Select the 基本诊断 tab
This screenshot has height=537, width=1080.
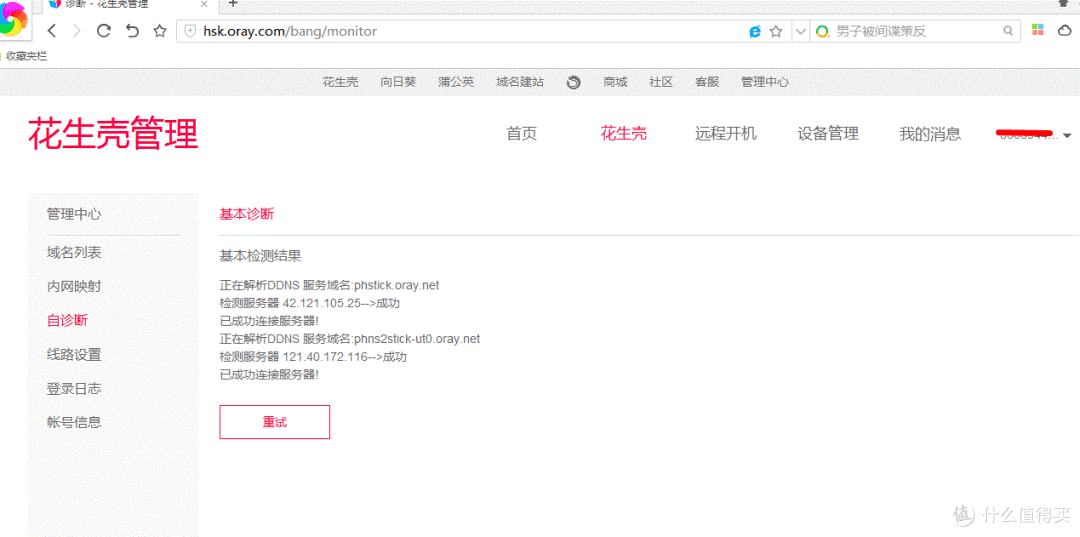coord(247,214)
